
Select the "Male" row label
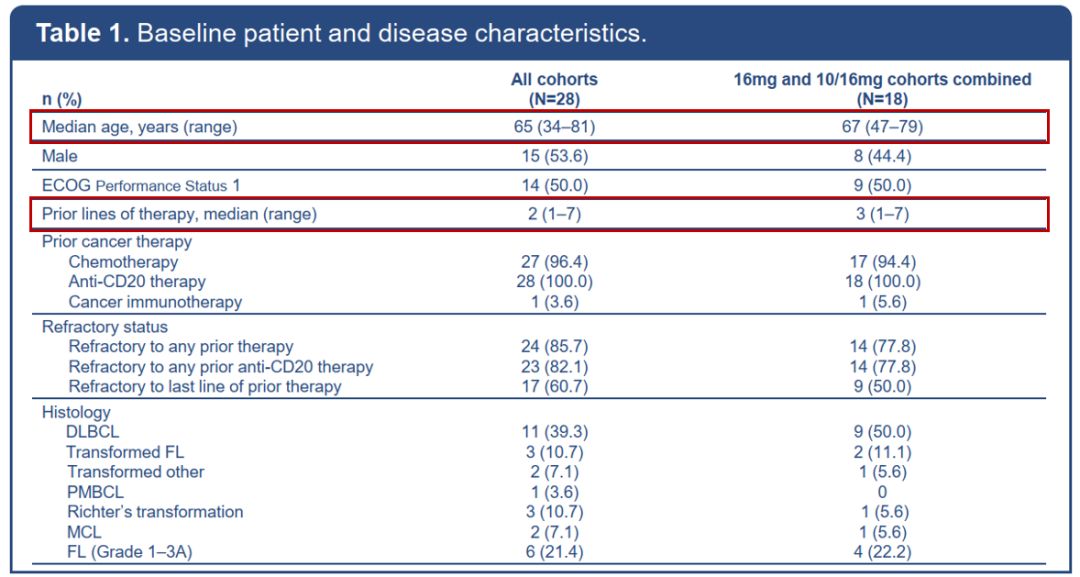click(x=60, y=156)
